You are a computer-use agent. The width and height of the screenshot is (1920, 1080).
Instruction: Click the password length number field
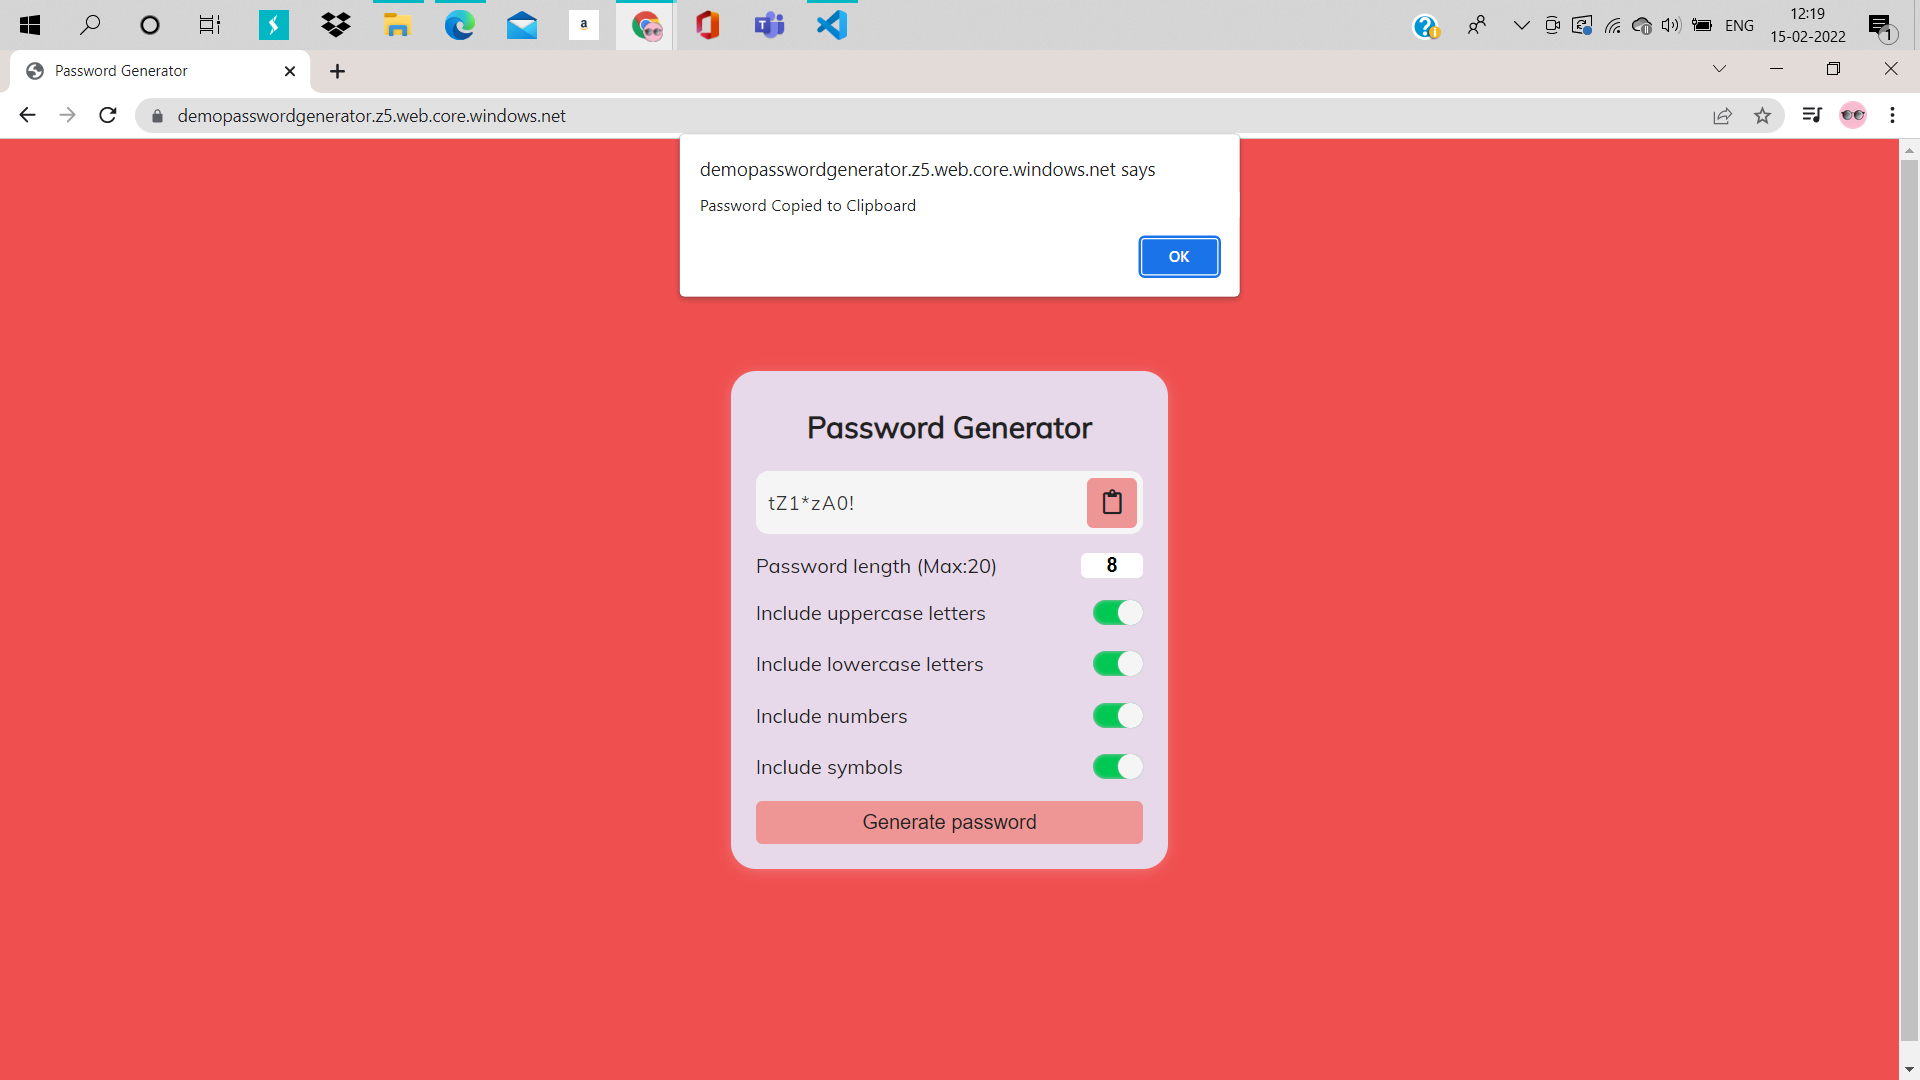(x=1111, y=565)
